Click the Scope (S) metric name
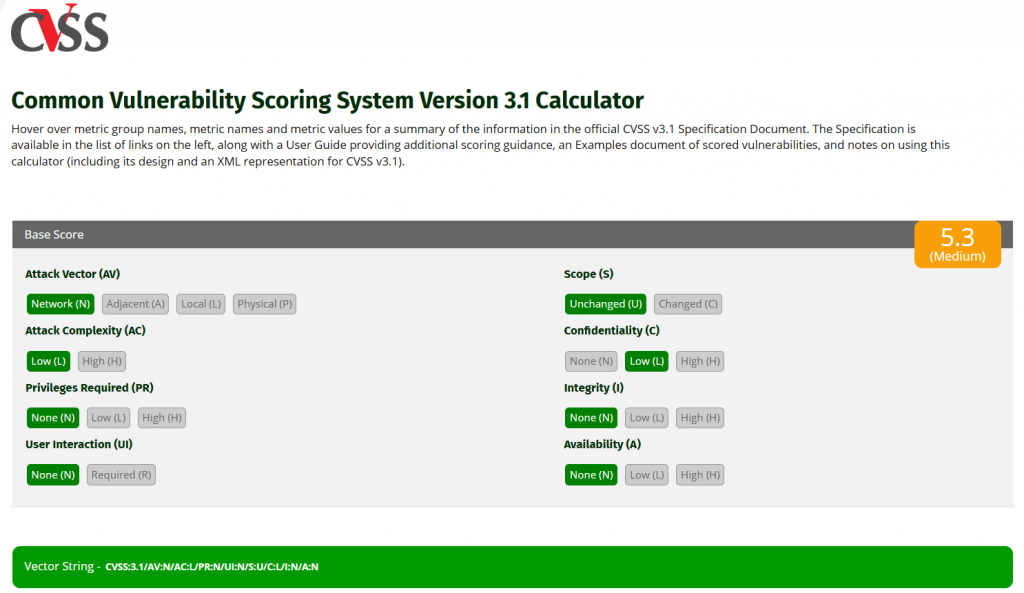Screen dimensions: 1024x593 588,274
